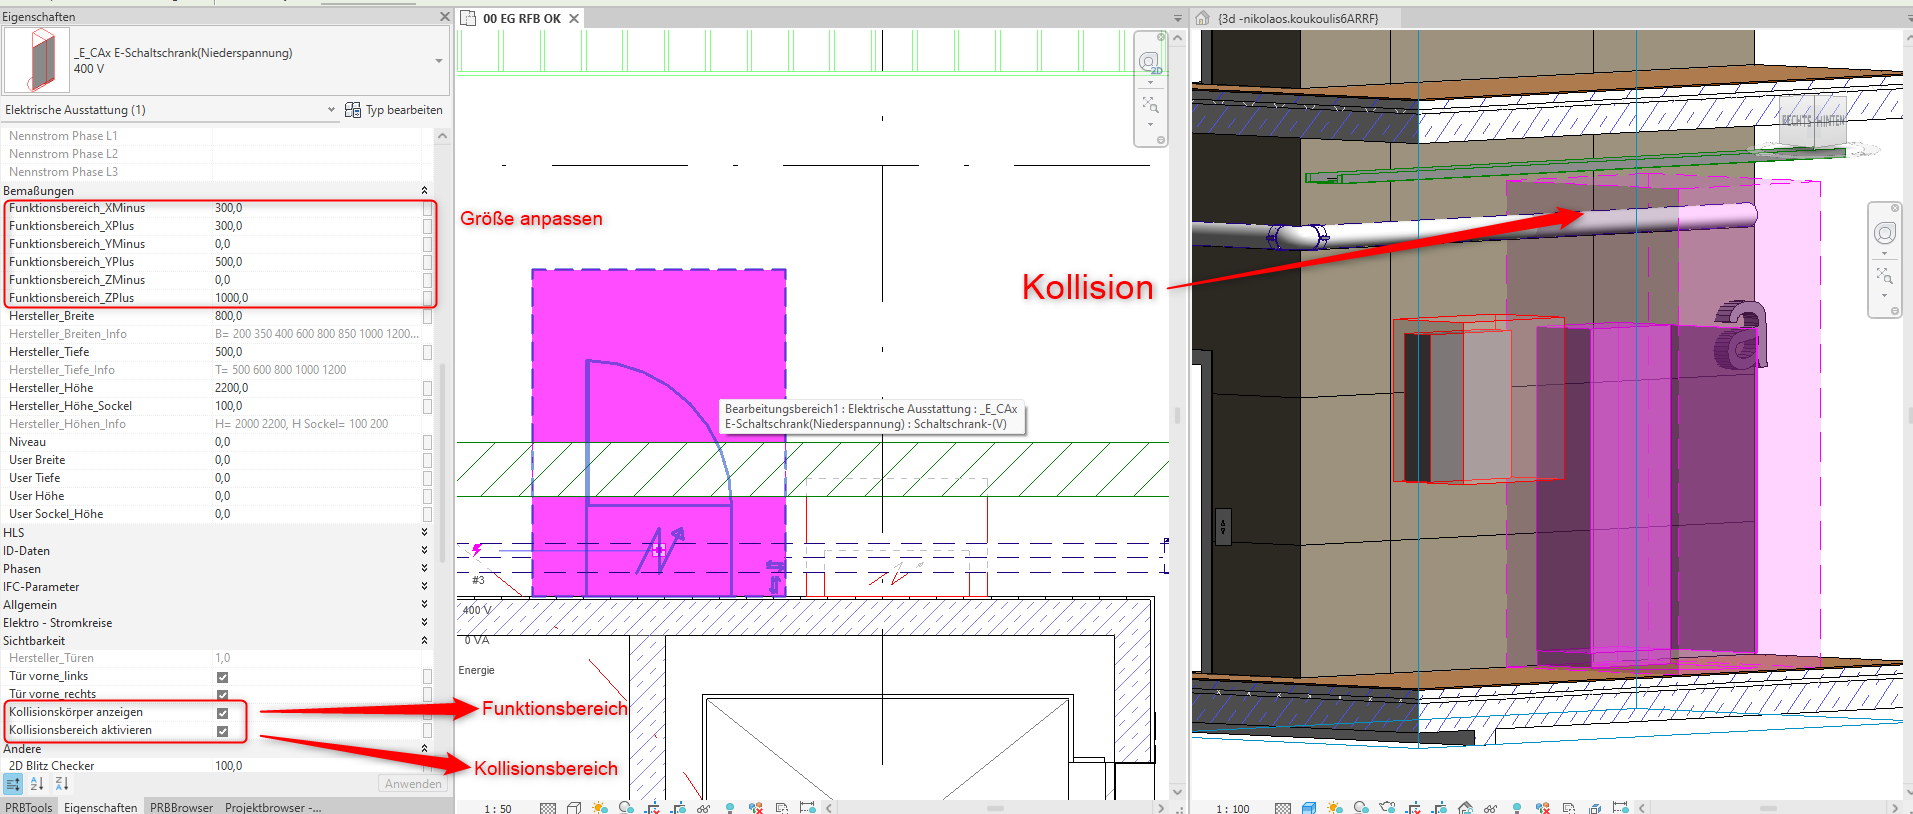Image resolution: width=1913 pixels, height=814 pixels.
Task: Click visual style cube in 3D view bar
Action: coord(1310,807)
